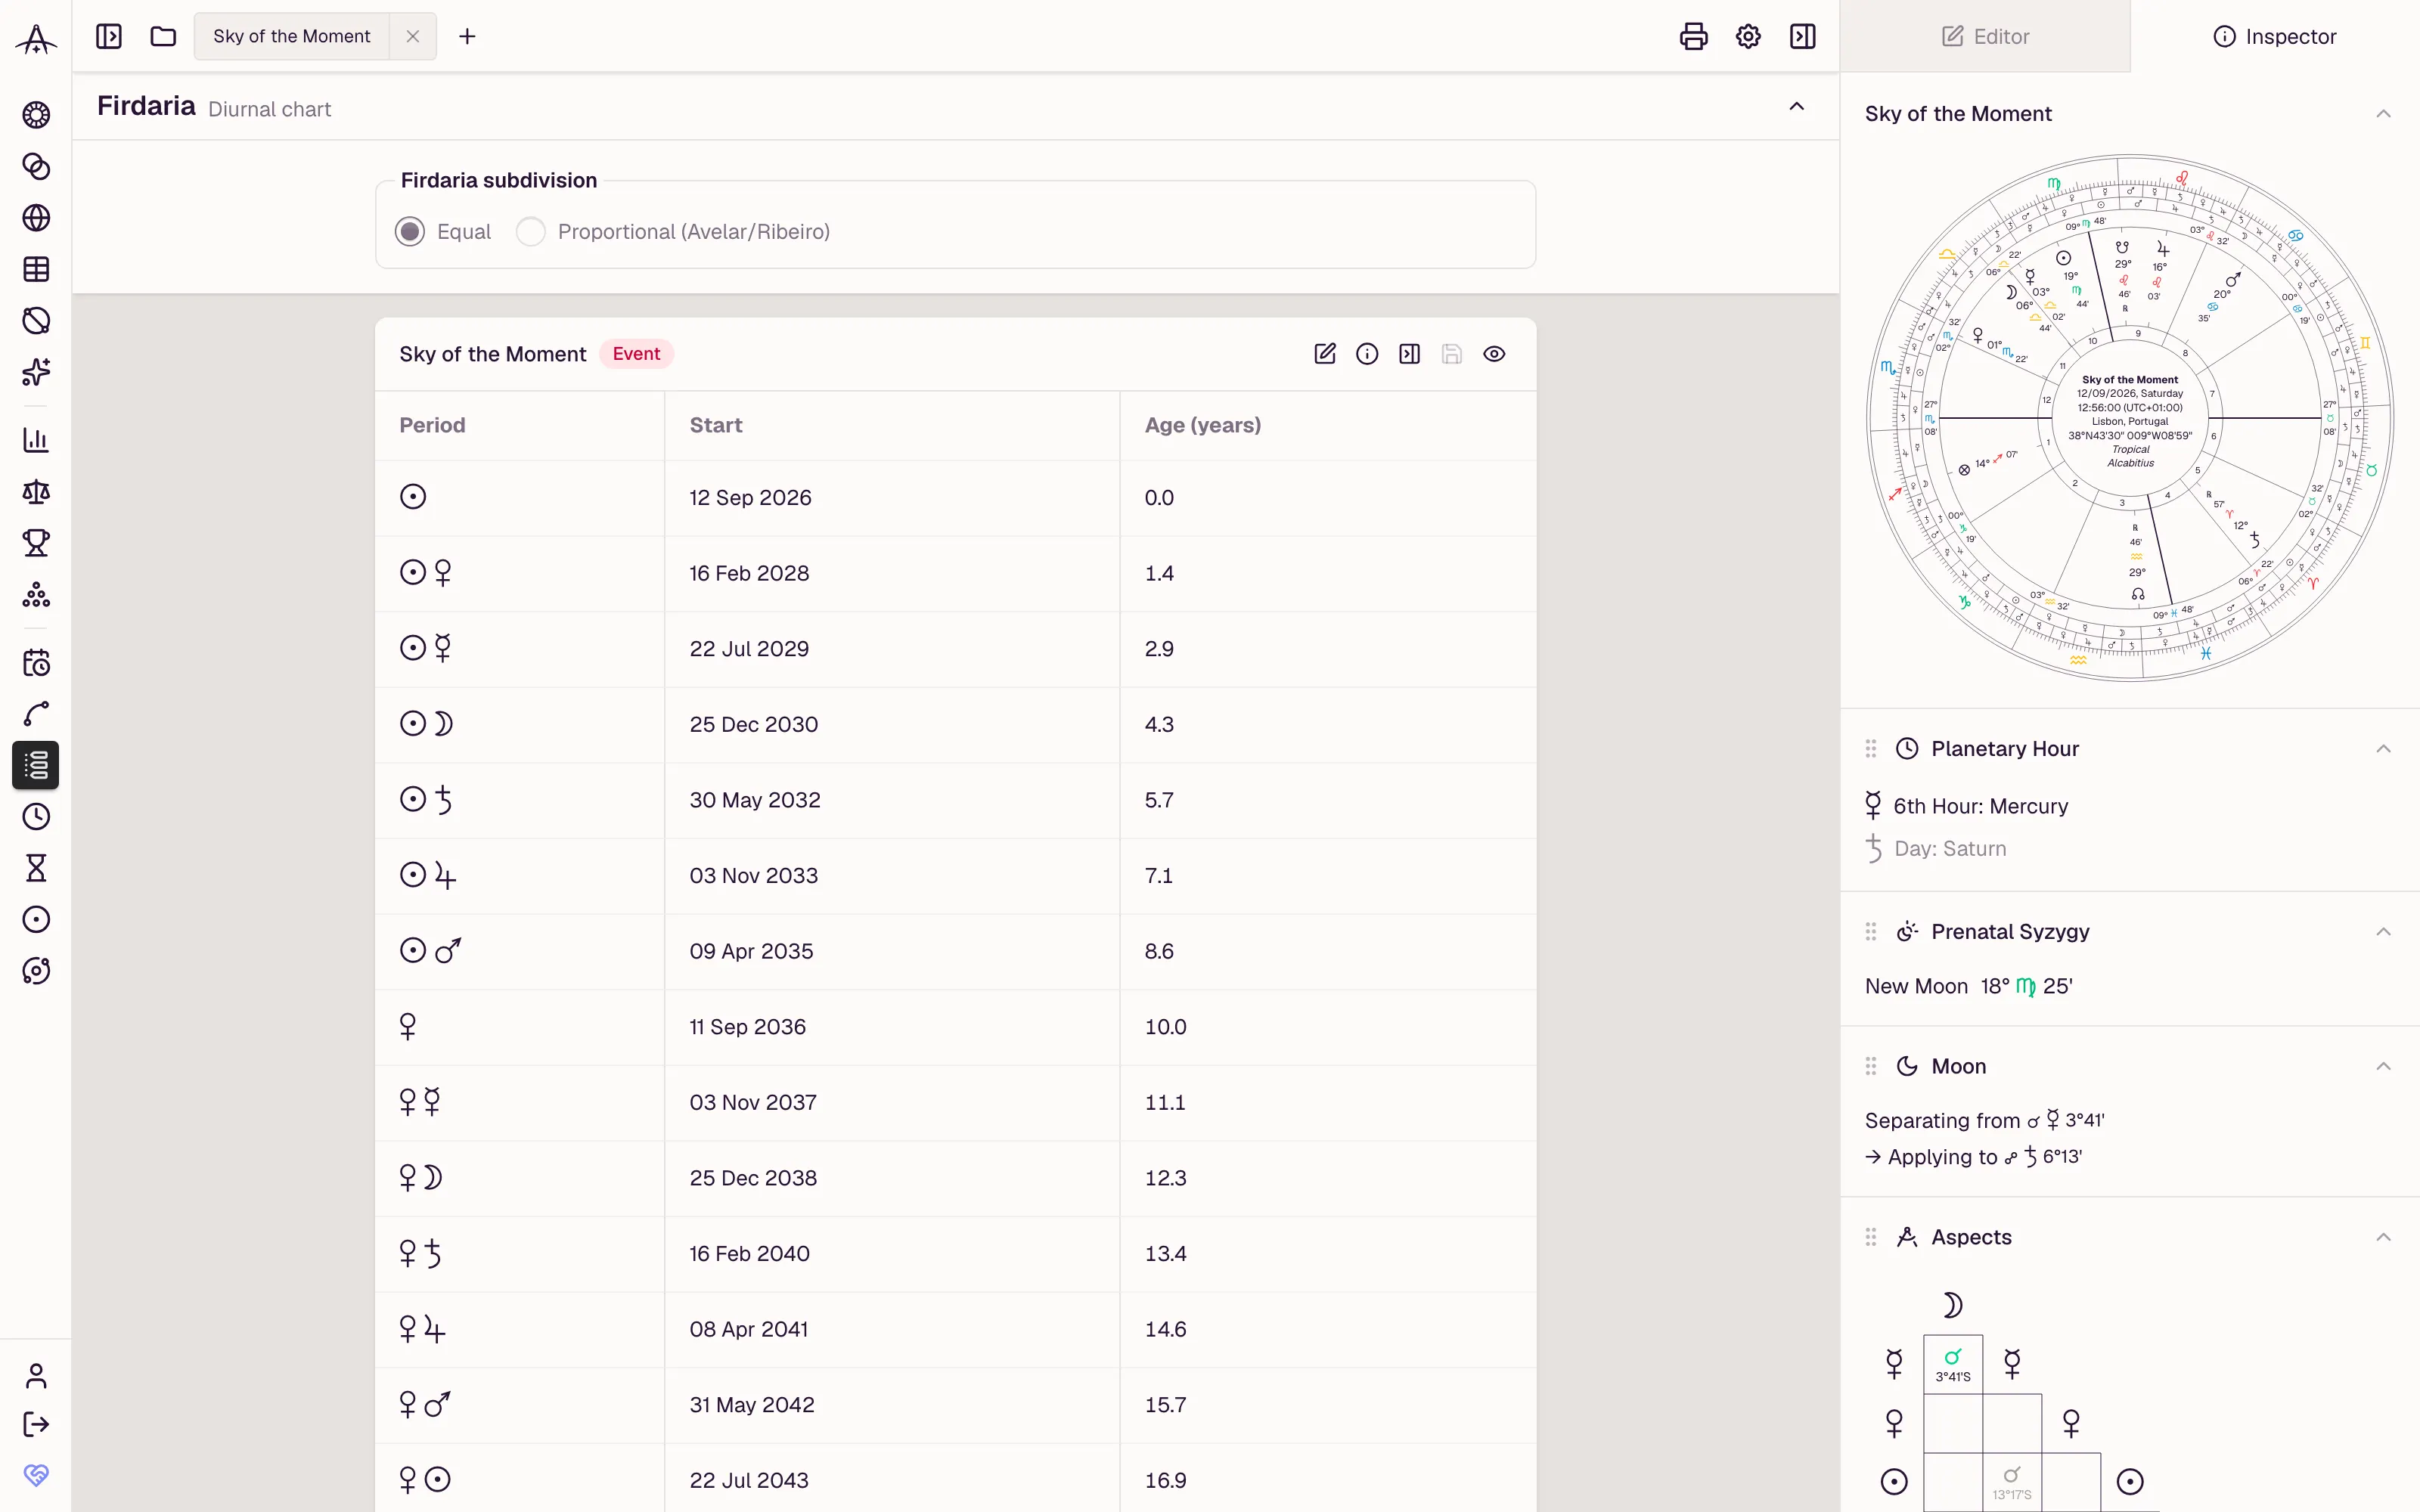Collapse the Moon section
The width and height of the screenshot is (2420, 1512).
pyautogui.click(x=2384, y=1066)
